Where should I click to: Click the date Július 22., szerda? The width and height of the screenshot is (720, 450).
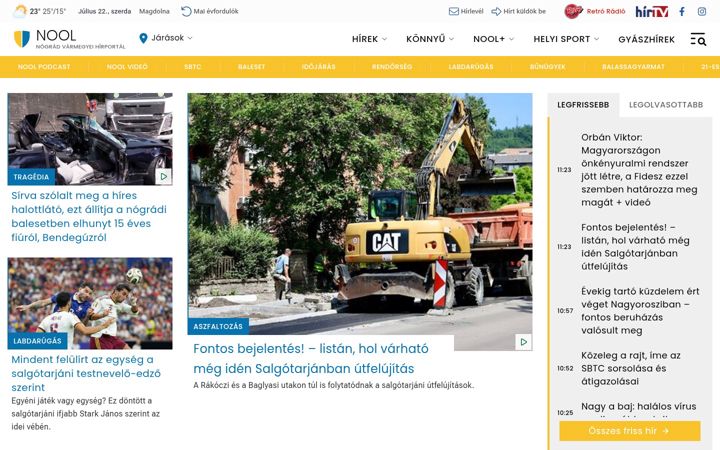point(104,11)
